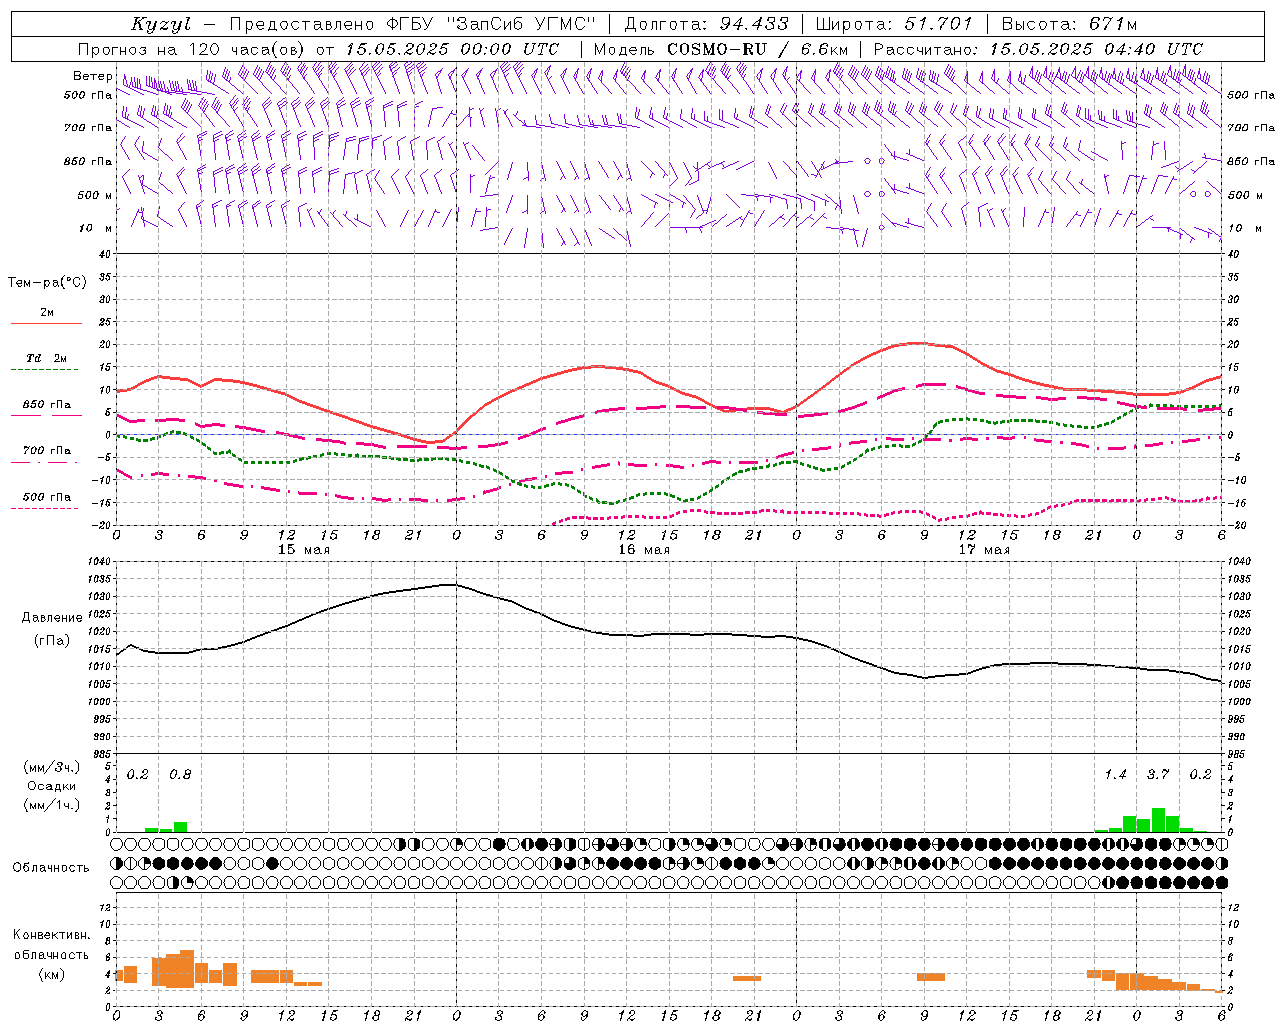Click the '(мм/3ч.)' precipitation unit label

pos(52,768)
